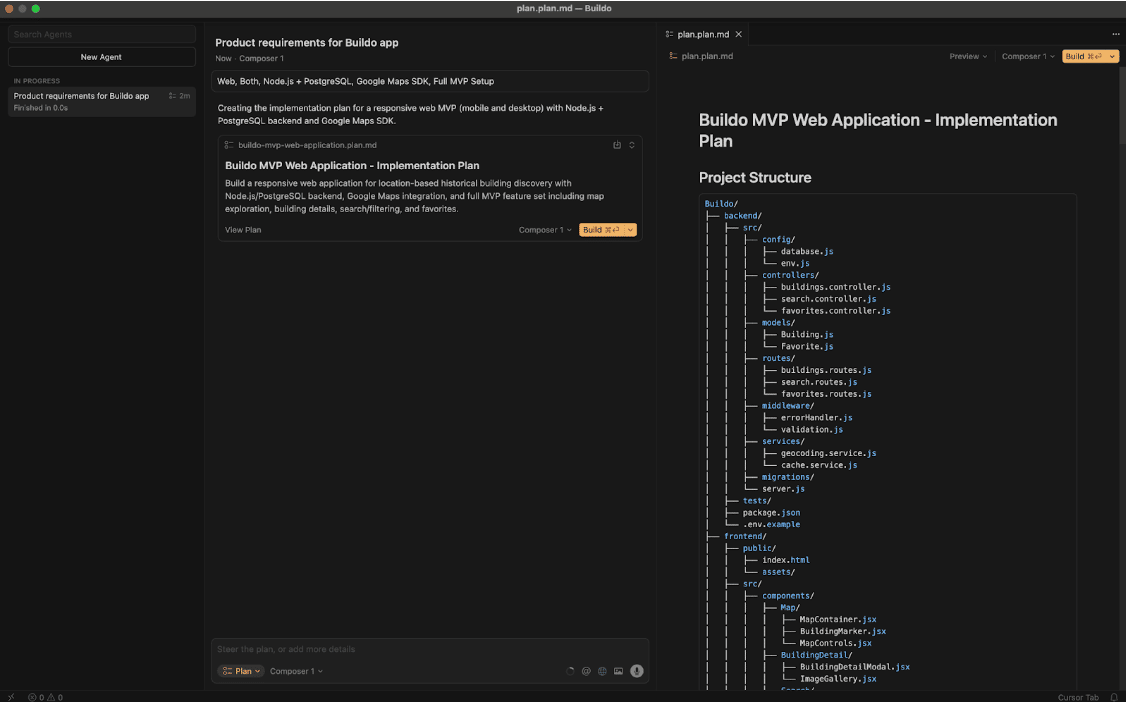1126x702 pixels.
Task: Toggle the expand/collapse arrows on plan card
Action: click(632, 145)
